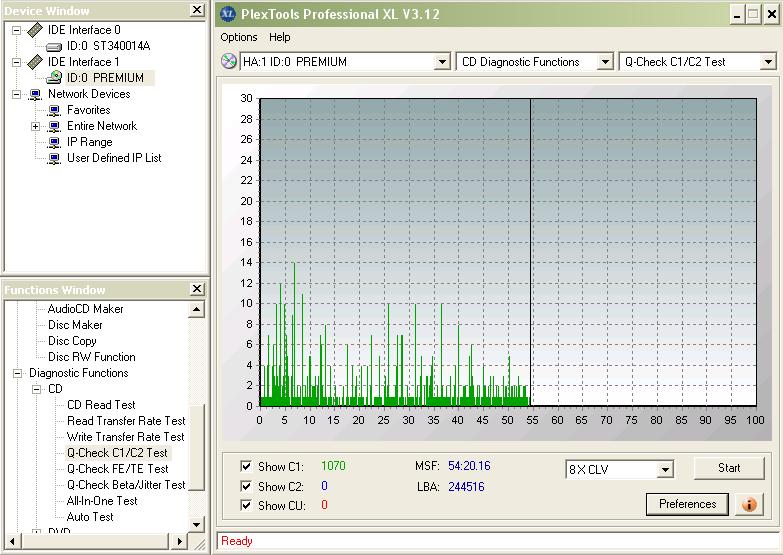783x555 pixels.
Task: Click the PREMIUM CD drive icon
Action: (53, 77)
